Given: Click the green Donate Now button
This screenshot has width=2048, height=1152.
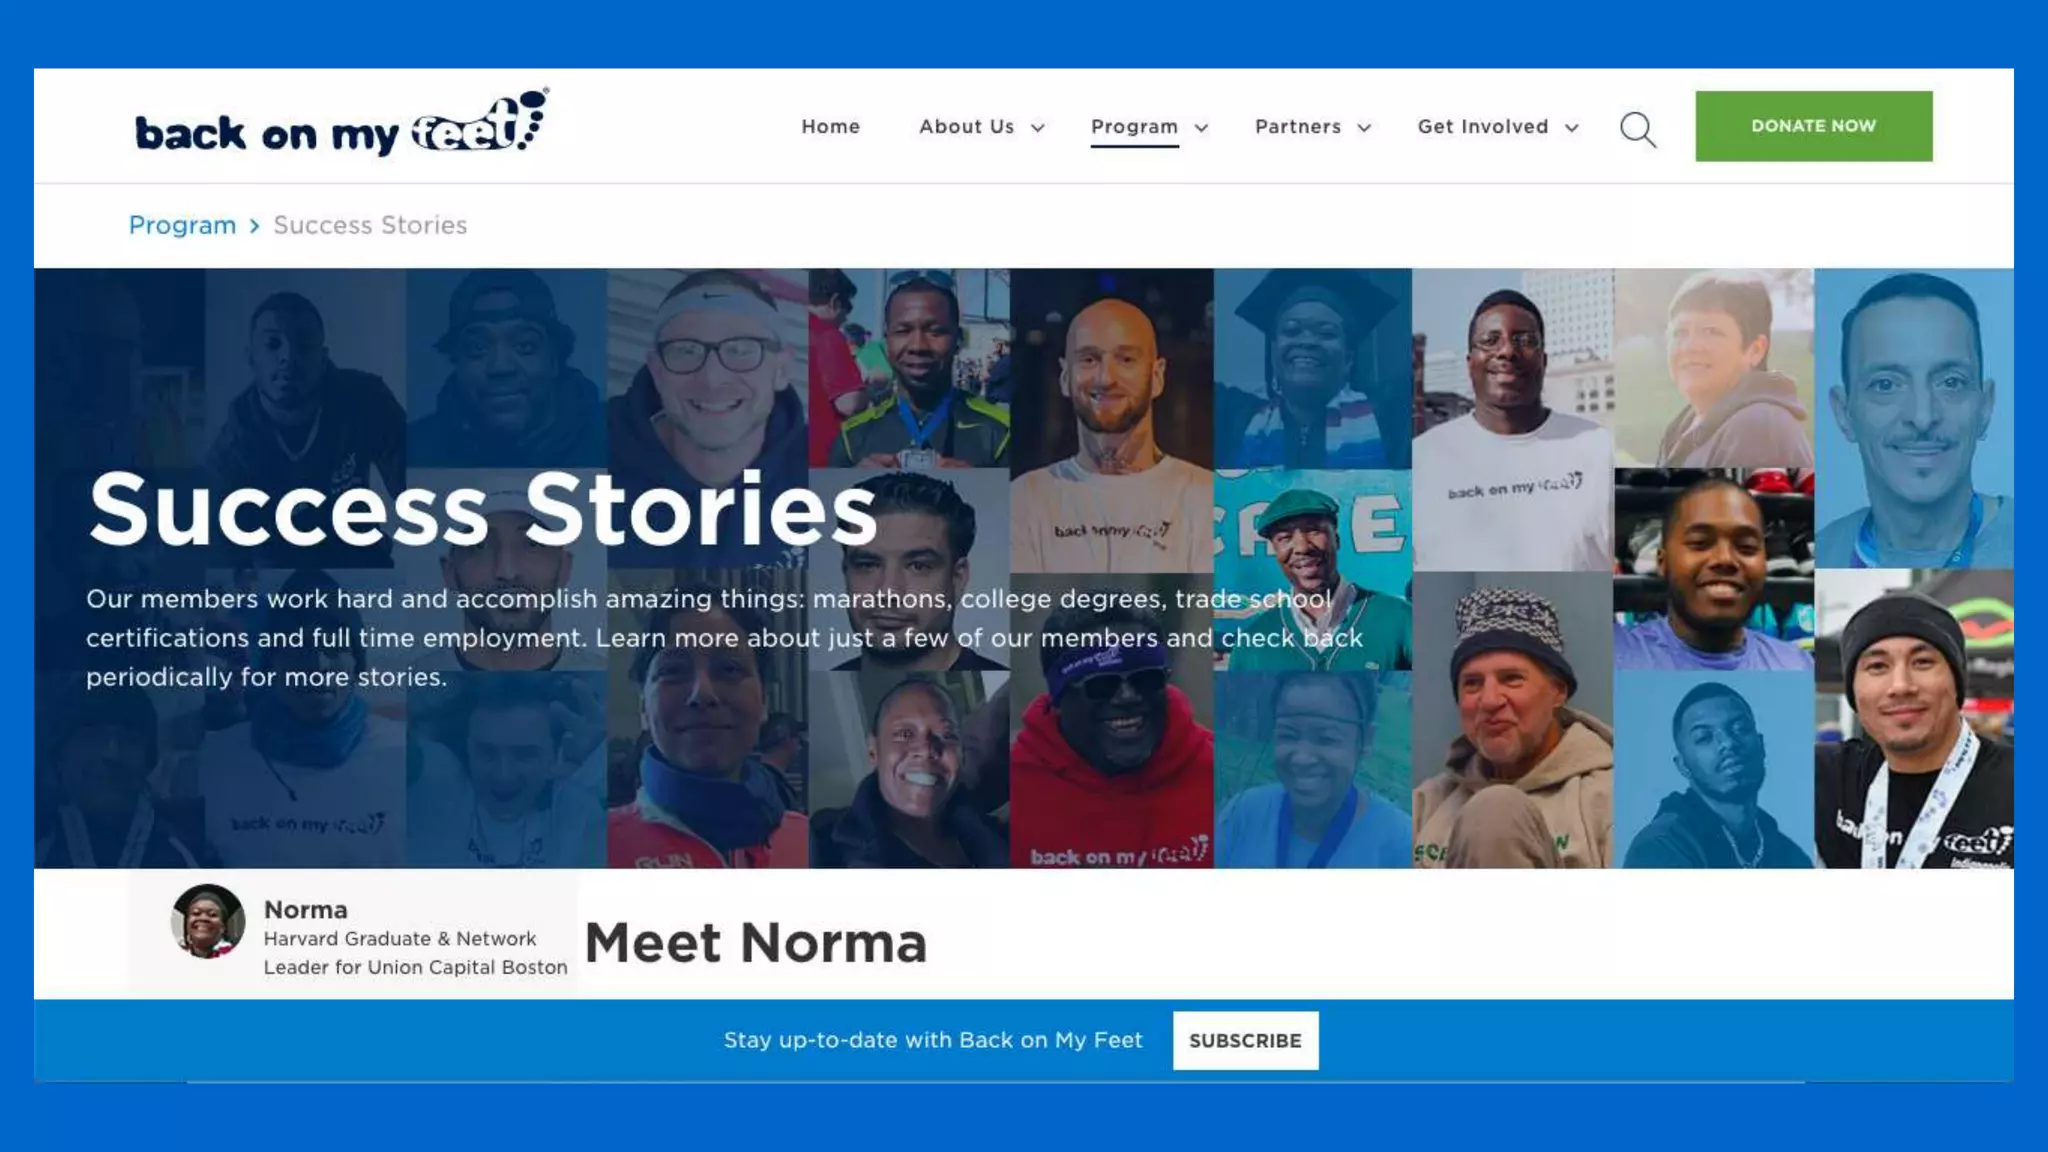Looking at the screenshot, I should pyautogui.click(x=1814, y=126).
